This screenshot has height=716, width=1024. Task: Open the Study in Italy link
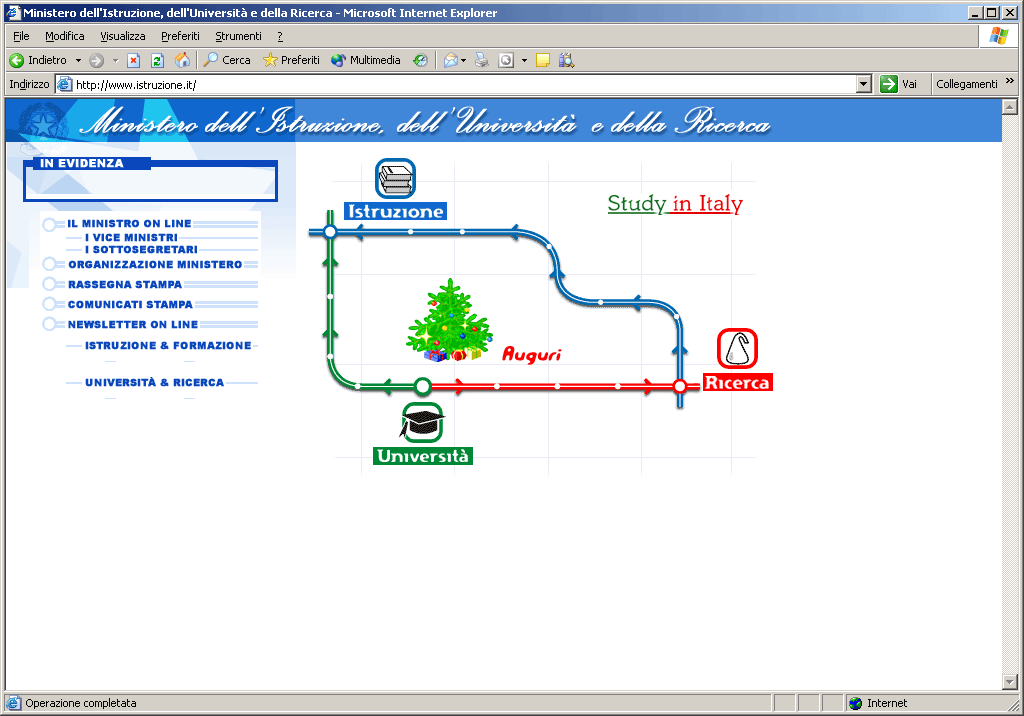click(675, 203)
